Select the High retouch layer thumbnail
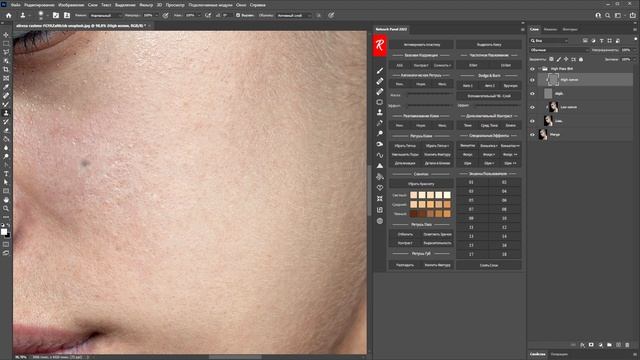Screen dimensions: 640x360 point(553,80)
